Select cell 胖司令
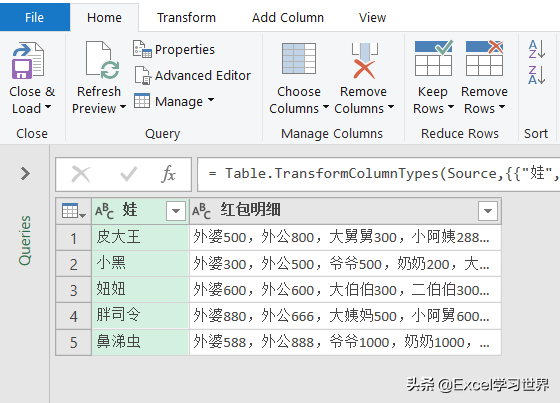The width and height of the screenshot is (560, 403). [x=140, y=316]
